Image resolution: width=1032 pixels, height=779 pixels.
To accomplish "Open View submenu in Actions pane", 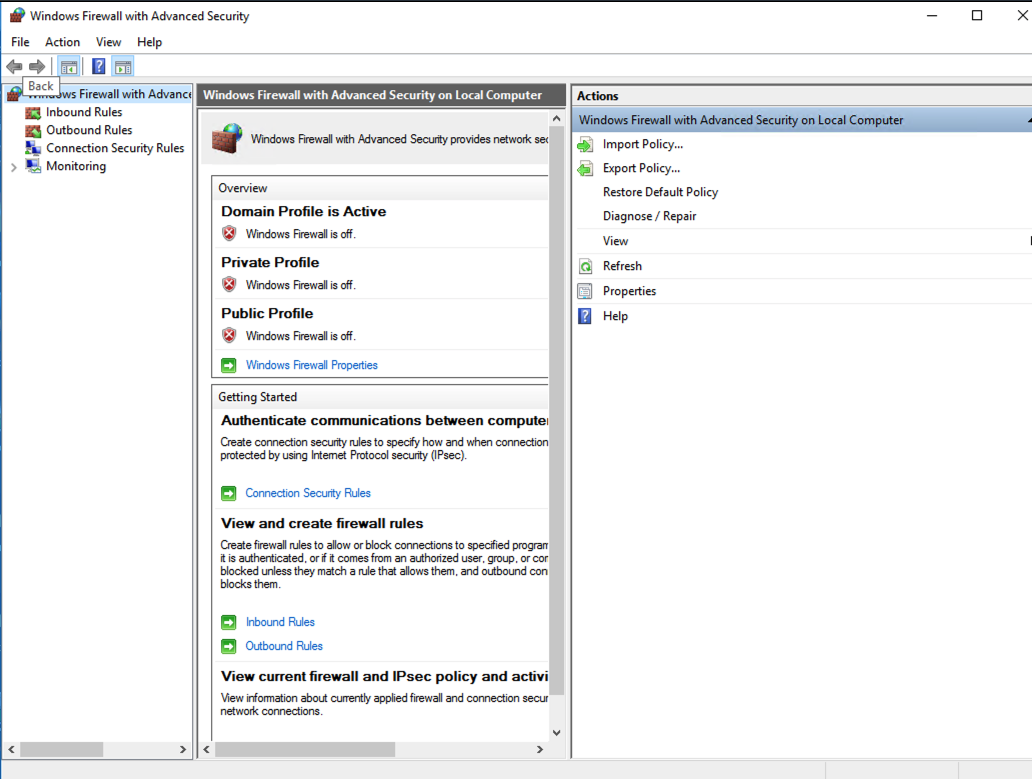I will point(615,241).
